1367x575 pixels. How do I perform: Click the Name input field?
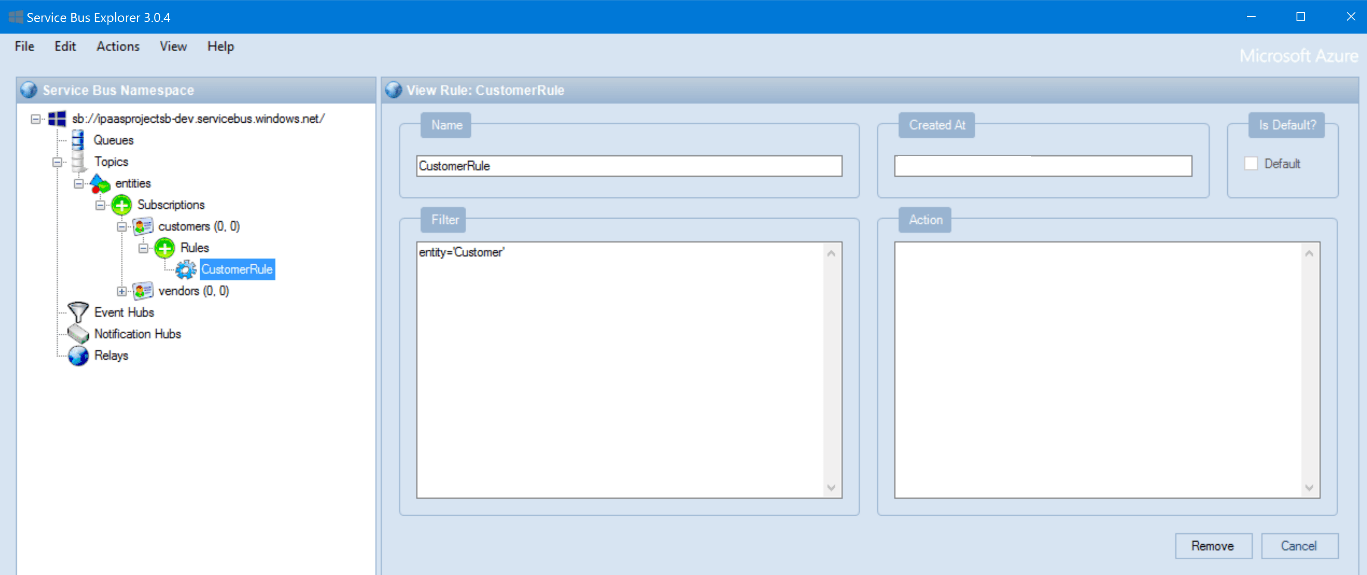629,166
